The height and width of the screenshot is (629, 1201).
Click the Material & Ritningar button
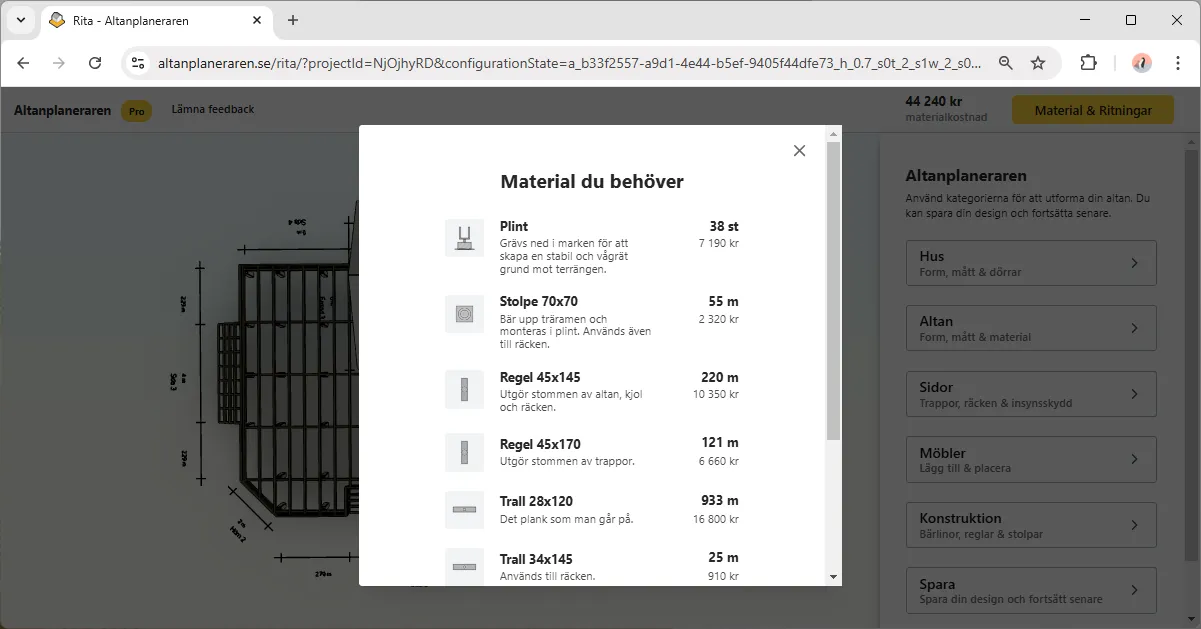pos(1092,111)
